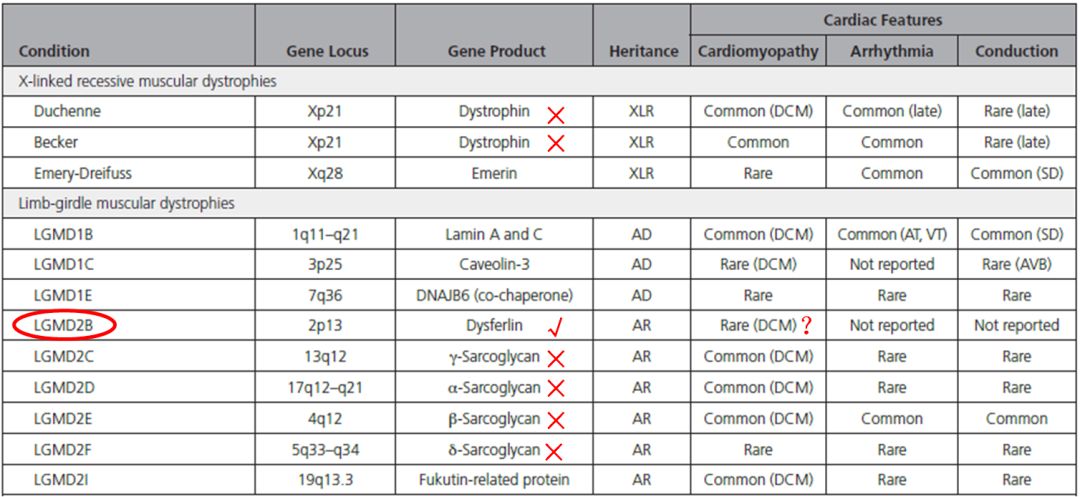This screenshot has width=1080, height=497.
Task: Click the red X beside β-Sarcoglycan
Action: click(x=556, y=420)
